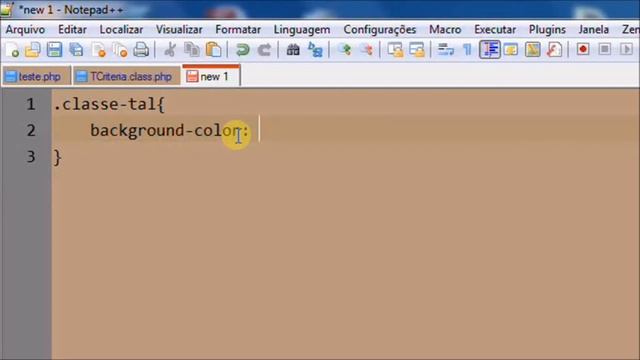640x360 pixels.
Task: Open the Configurações menu
Action: (380, 29)
